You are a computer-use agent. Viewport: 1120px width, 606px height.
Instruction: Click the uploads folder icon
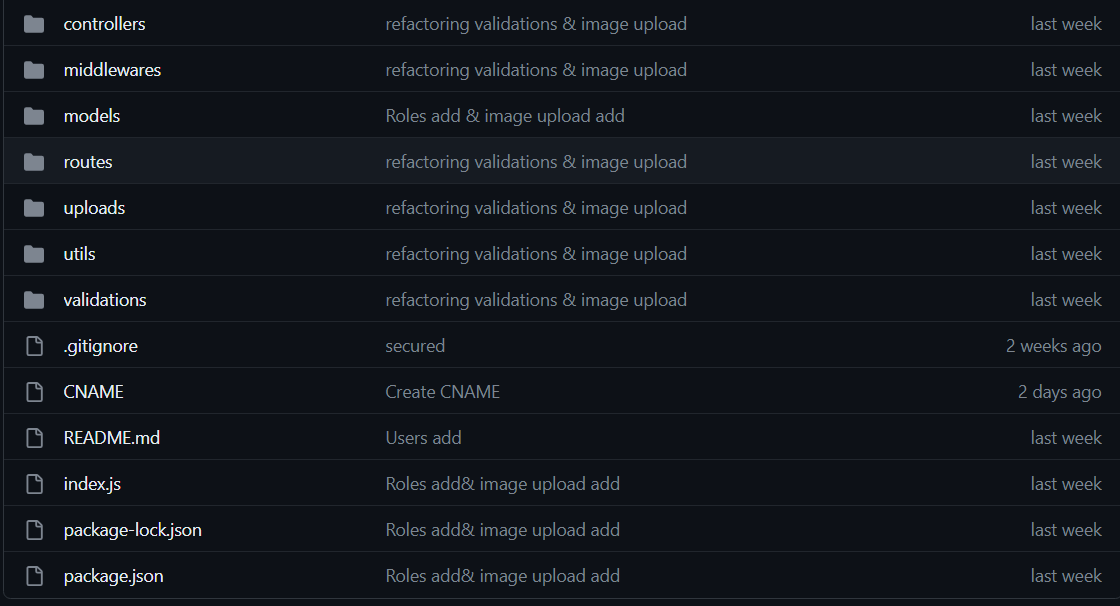click(34, 208)
